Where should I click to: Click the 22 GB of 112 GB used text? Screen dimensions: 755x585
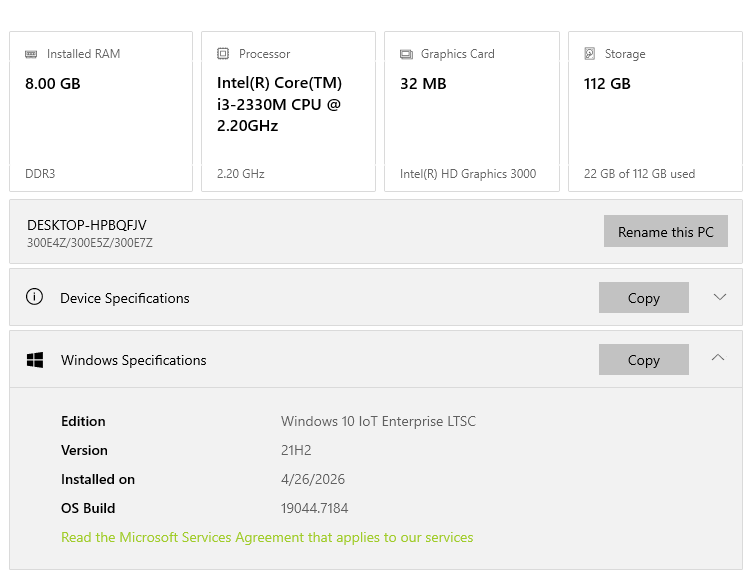[639, 174]
